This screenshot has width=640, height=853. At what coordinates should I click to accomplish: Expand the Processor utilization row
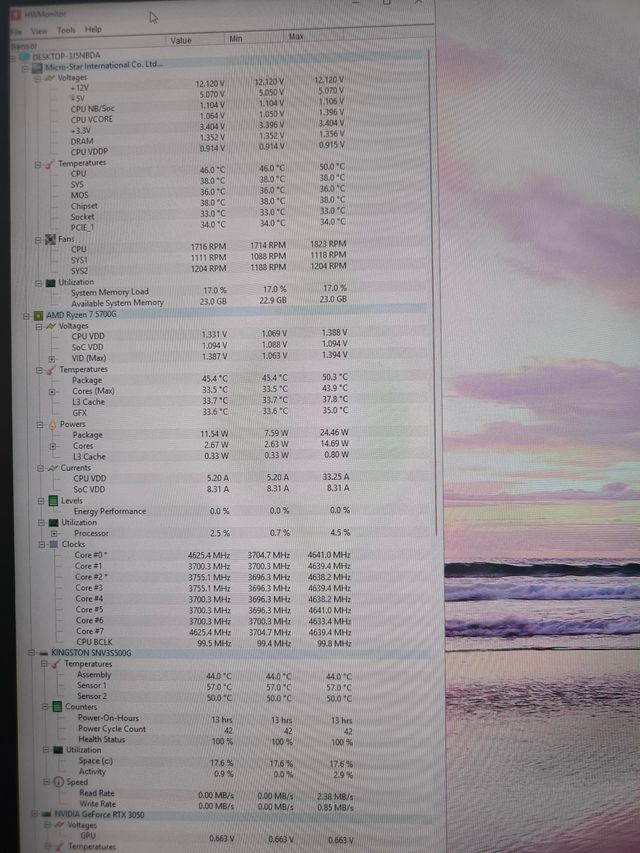tap(54, 534)
